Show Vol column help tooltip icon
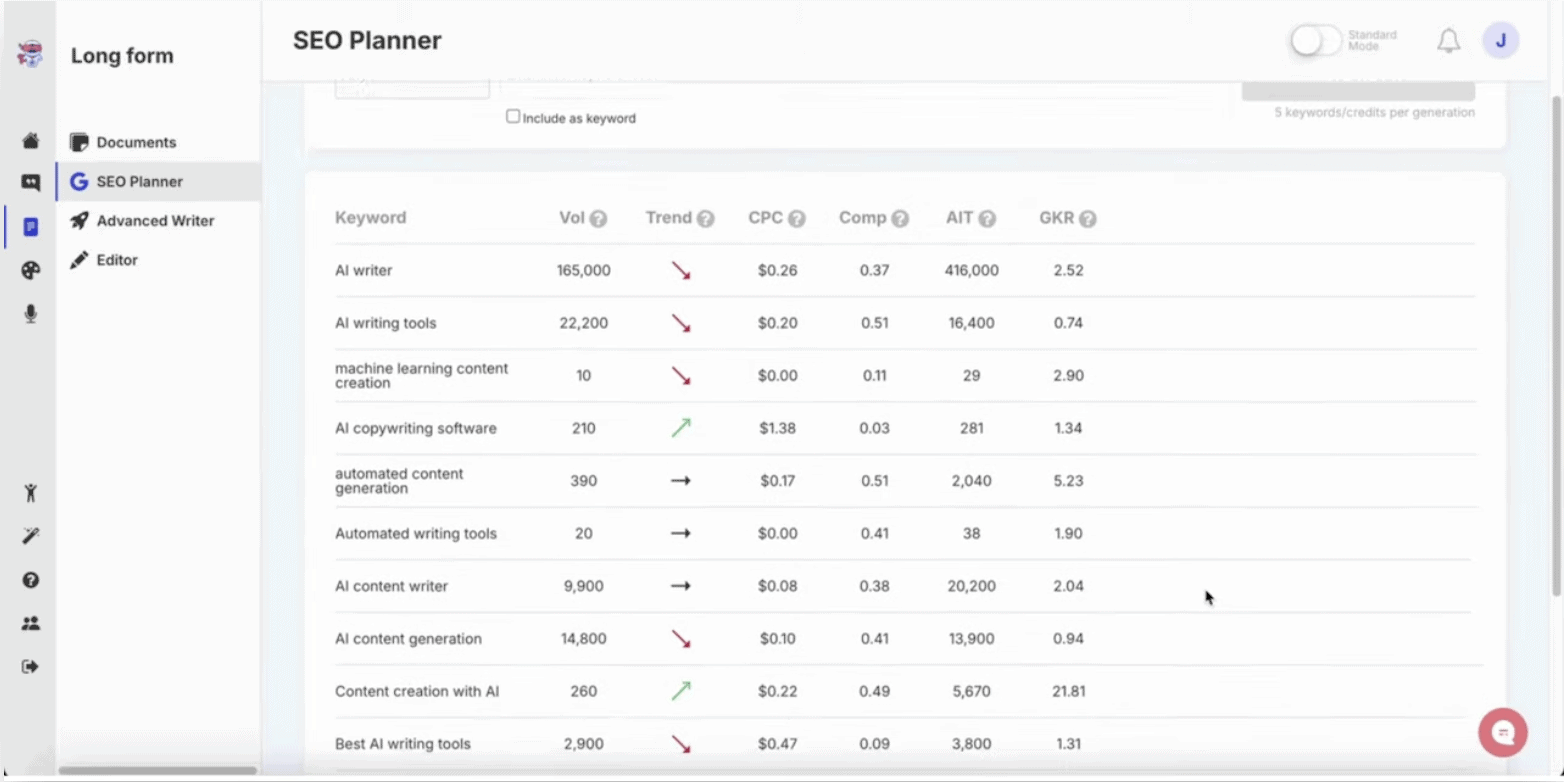The image size is (1564, 782). point(598,219)
